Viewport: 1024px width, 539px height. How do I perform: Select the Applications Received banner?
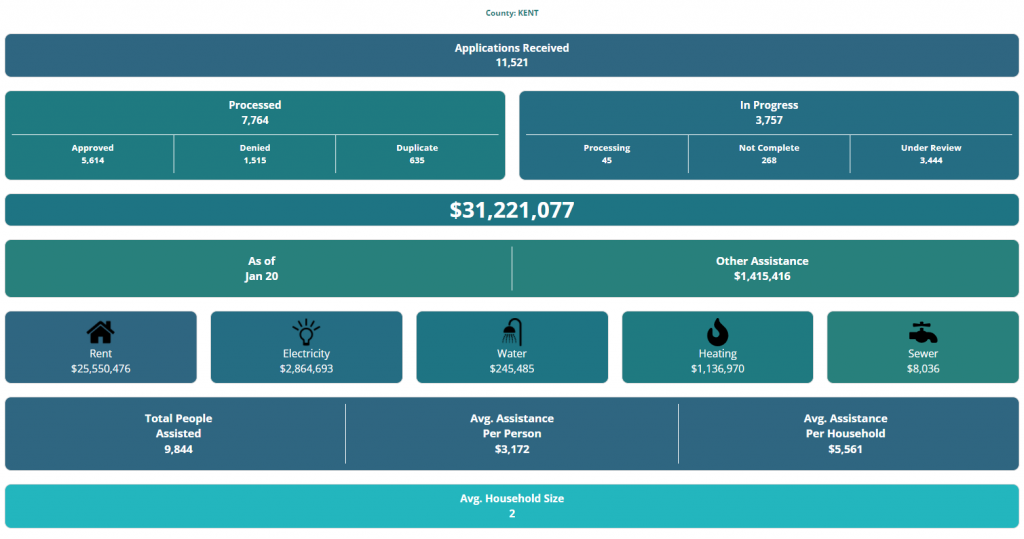pos(511,55)
